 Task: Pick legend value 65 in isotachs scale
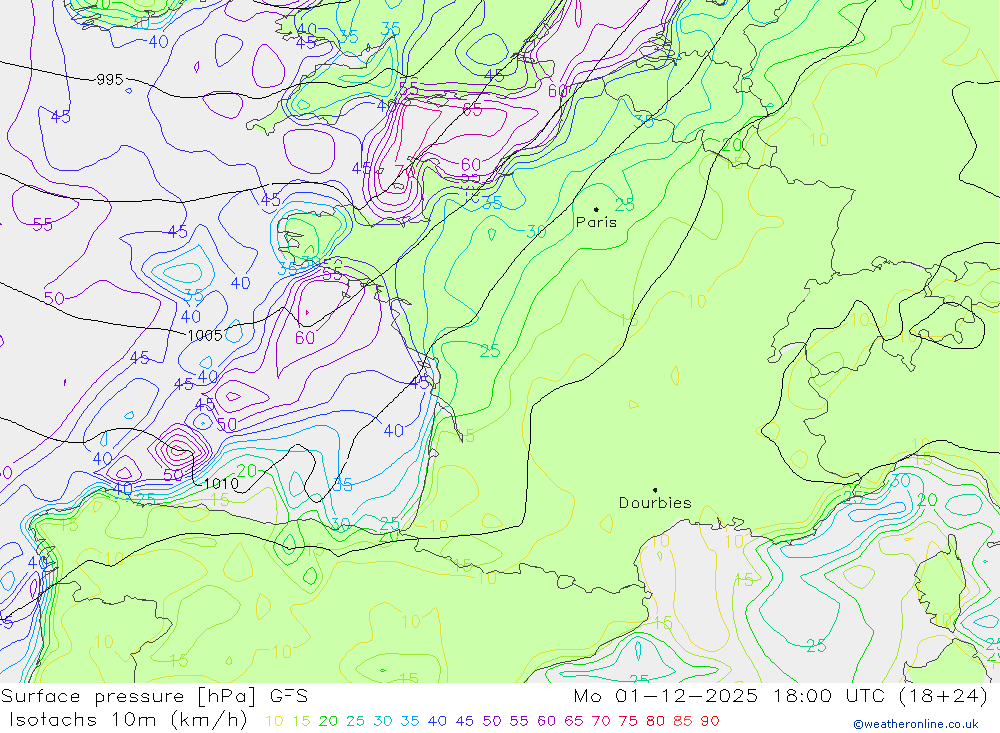(x=573, y=721)
